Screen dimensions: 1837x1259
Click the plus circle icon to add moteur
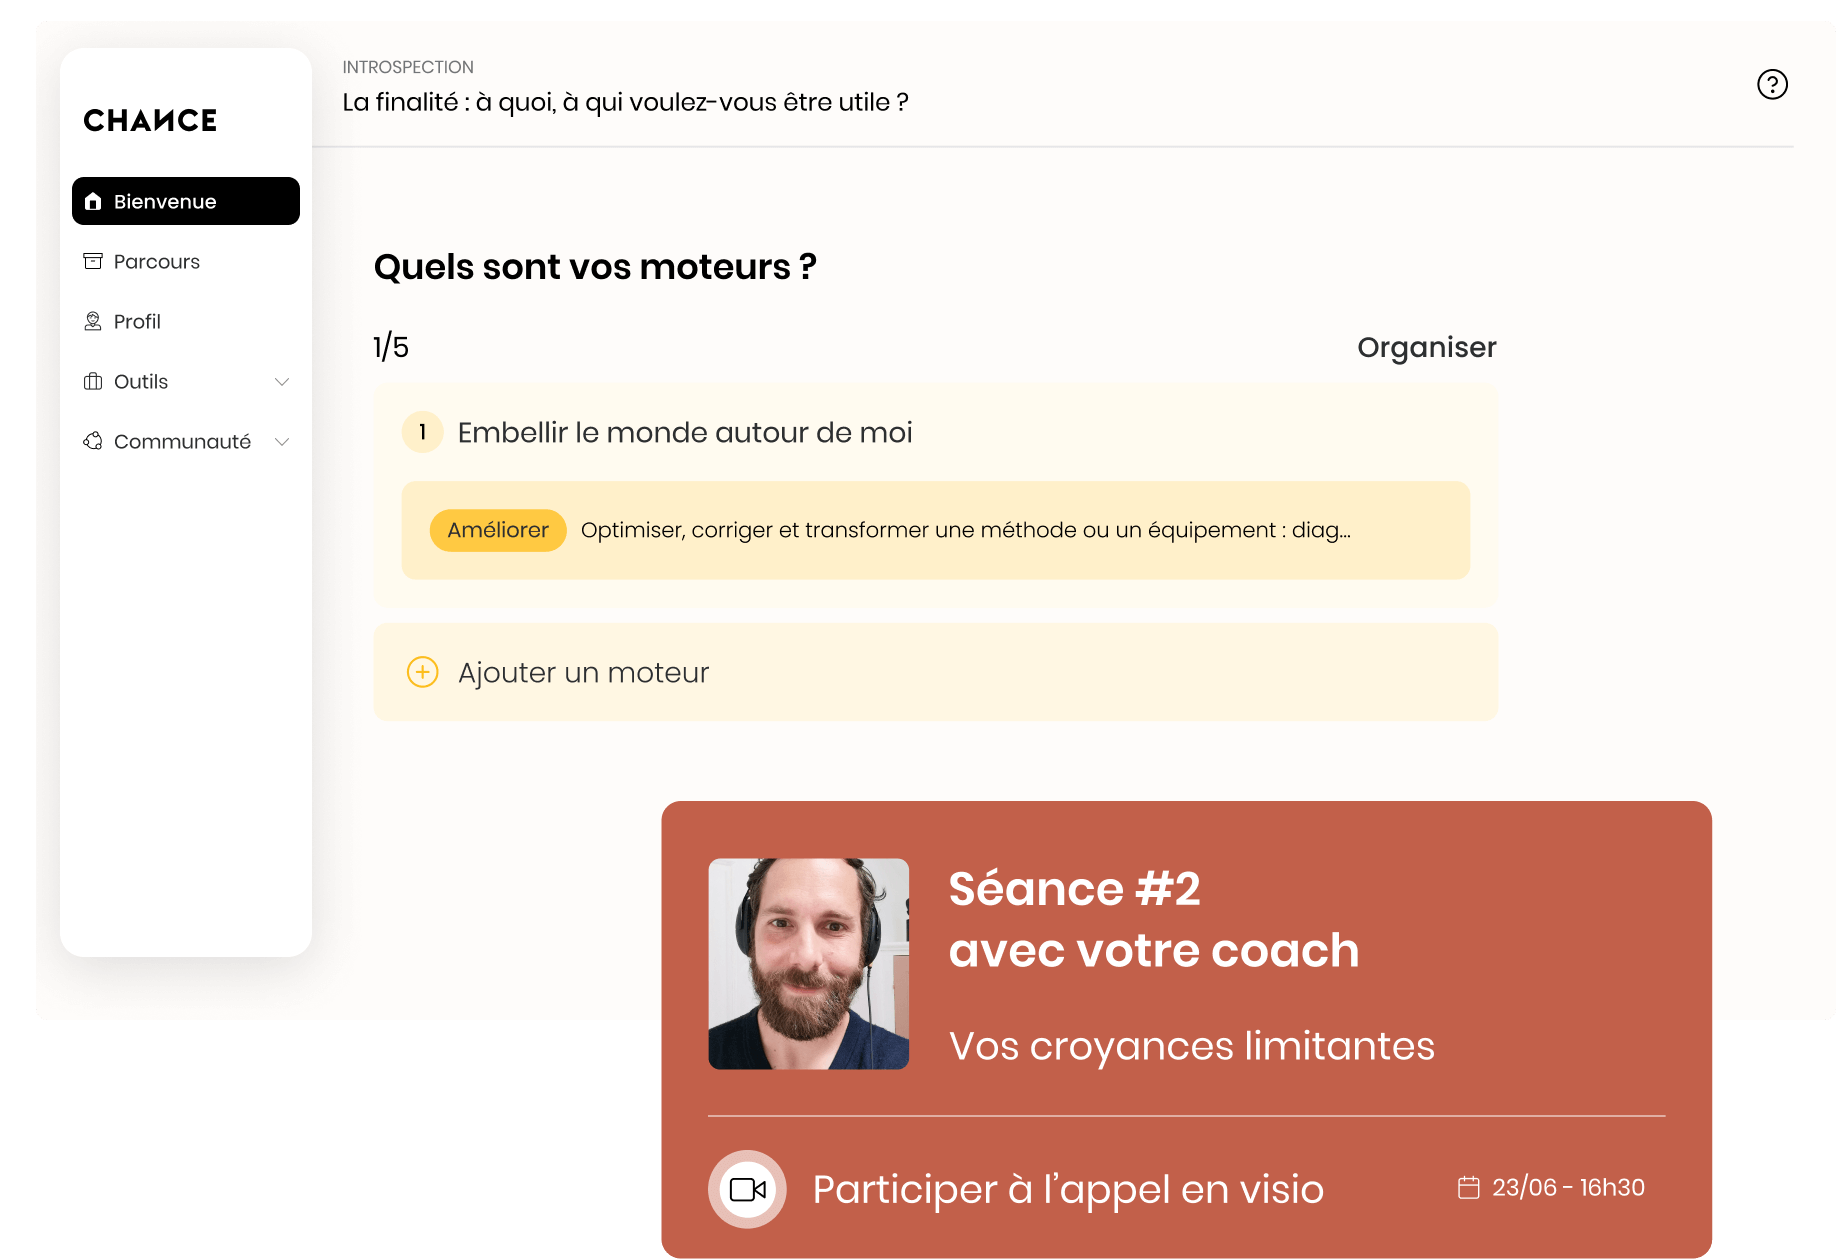(x=423, y=672)
